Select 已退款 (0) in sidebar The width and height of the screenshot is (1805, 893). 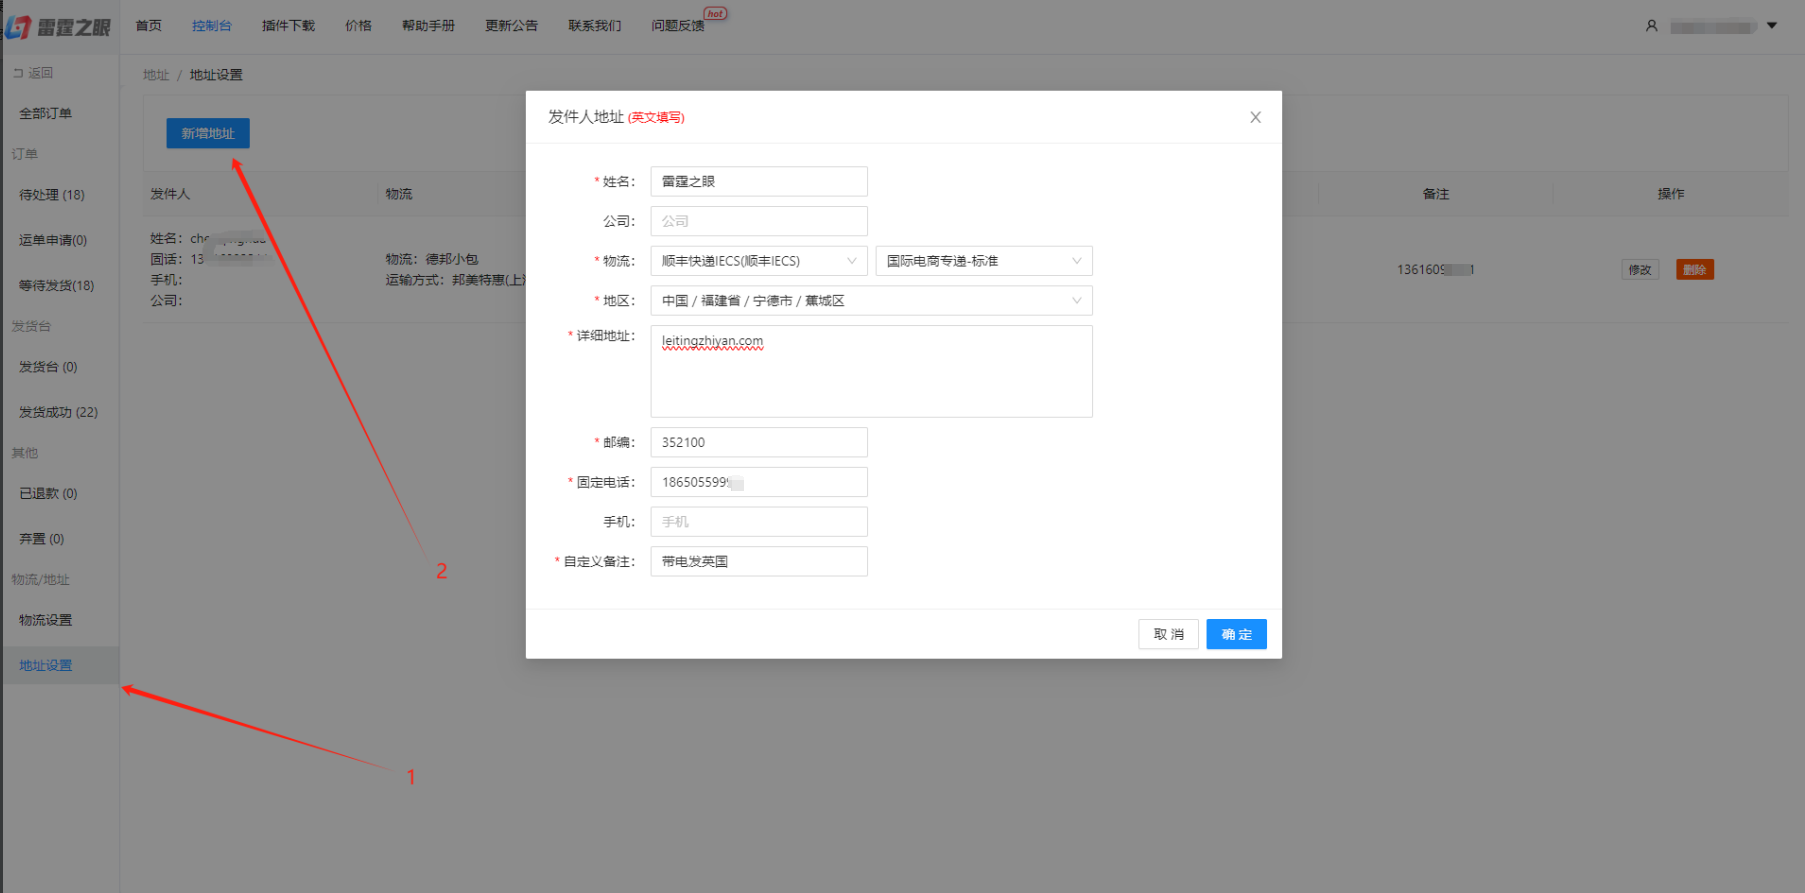pyautogui.click(x=48, y=493)
